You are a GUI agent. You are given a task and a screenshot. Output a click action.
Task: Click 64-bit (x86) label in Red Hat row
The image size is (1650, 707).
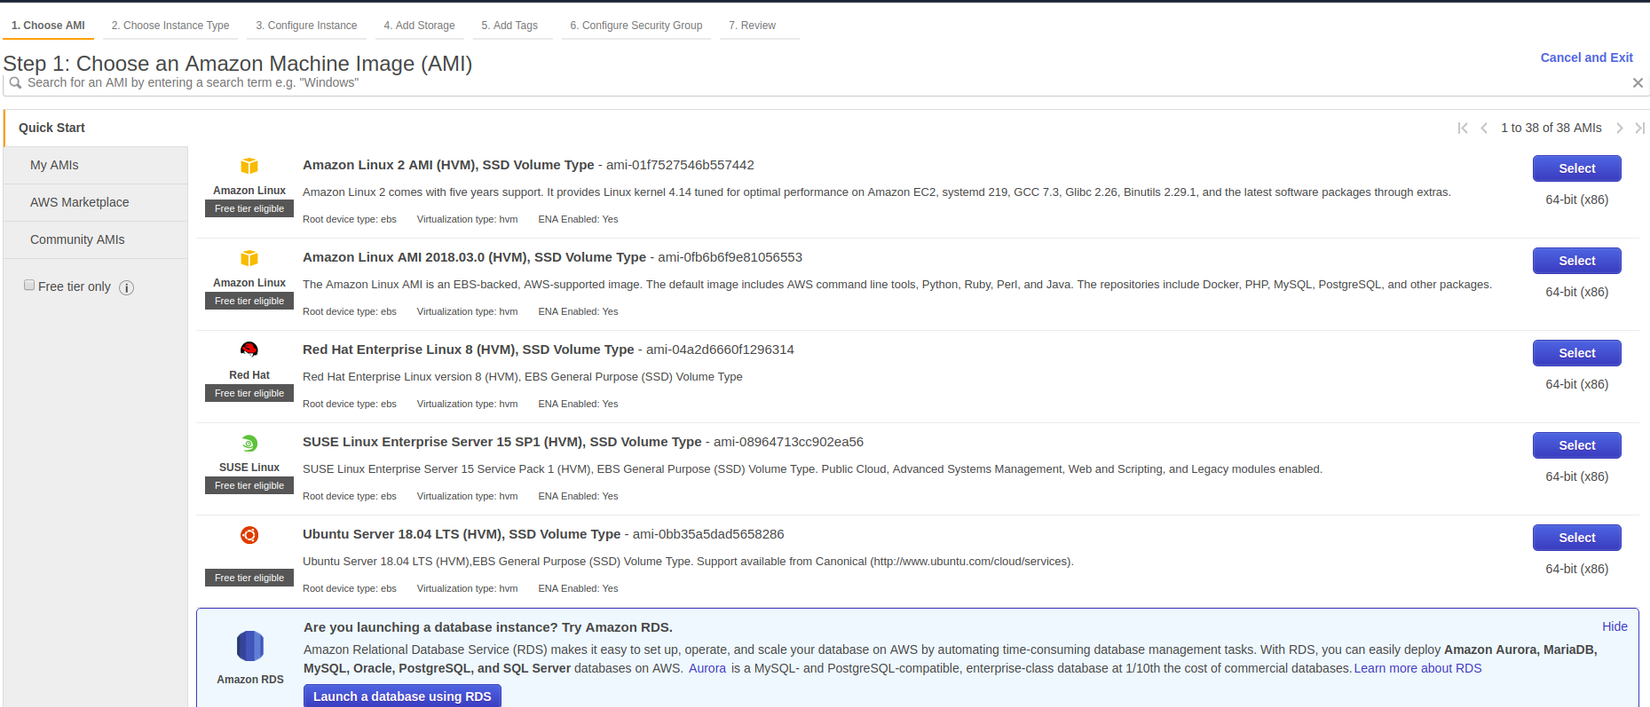pos(1577,385)
